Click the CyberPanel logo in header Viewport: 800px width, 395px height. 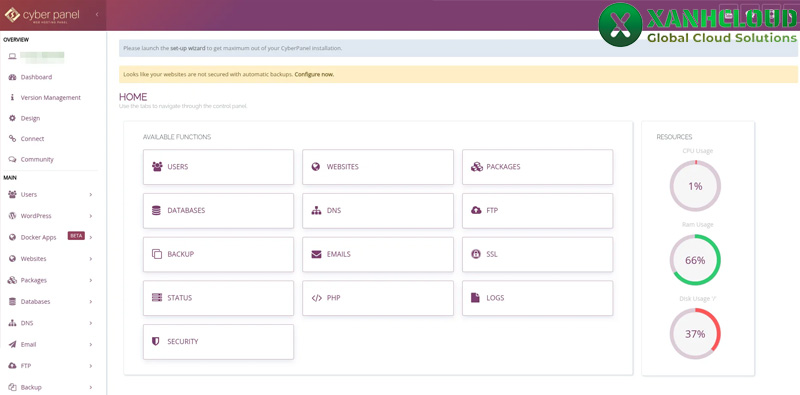pos(42,15)
